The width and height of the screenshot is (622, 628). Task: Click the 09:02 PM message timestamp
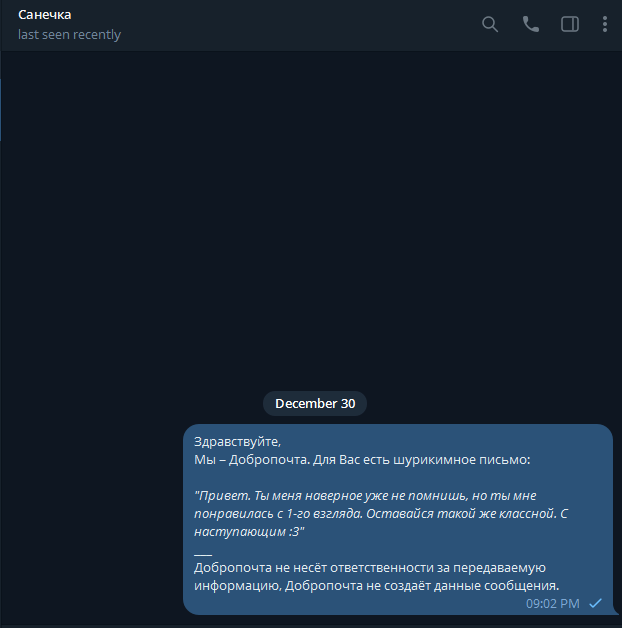(x=552, y=603)
